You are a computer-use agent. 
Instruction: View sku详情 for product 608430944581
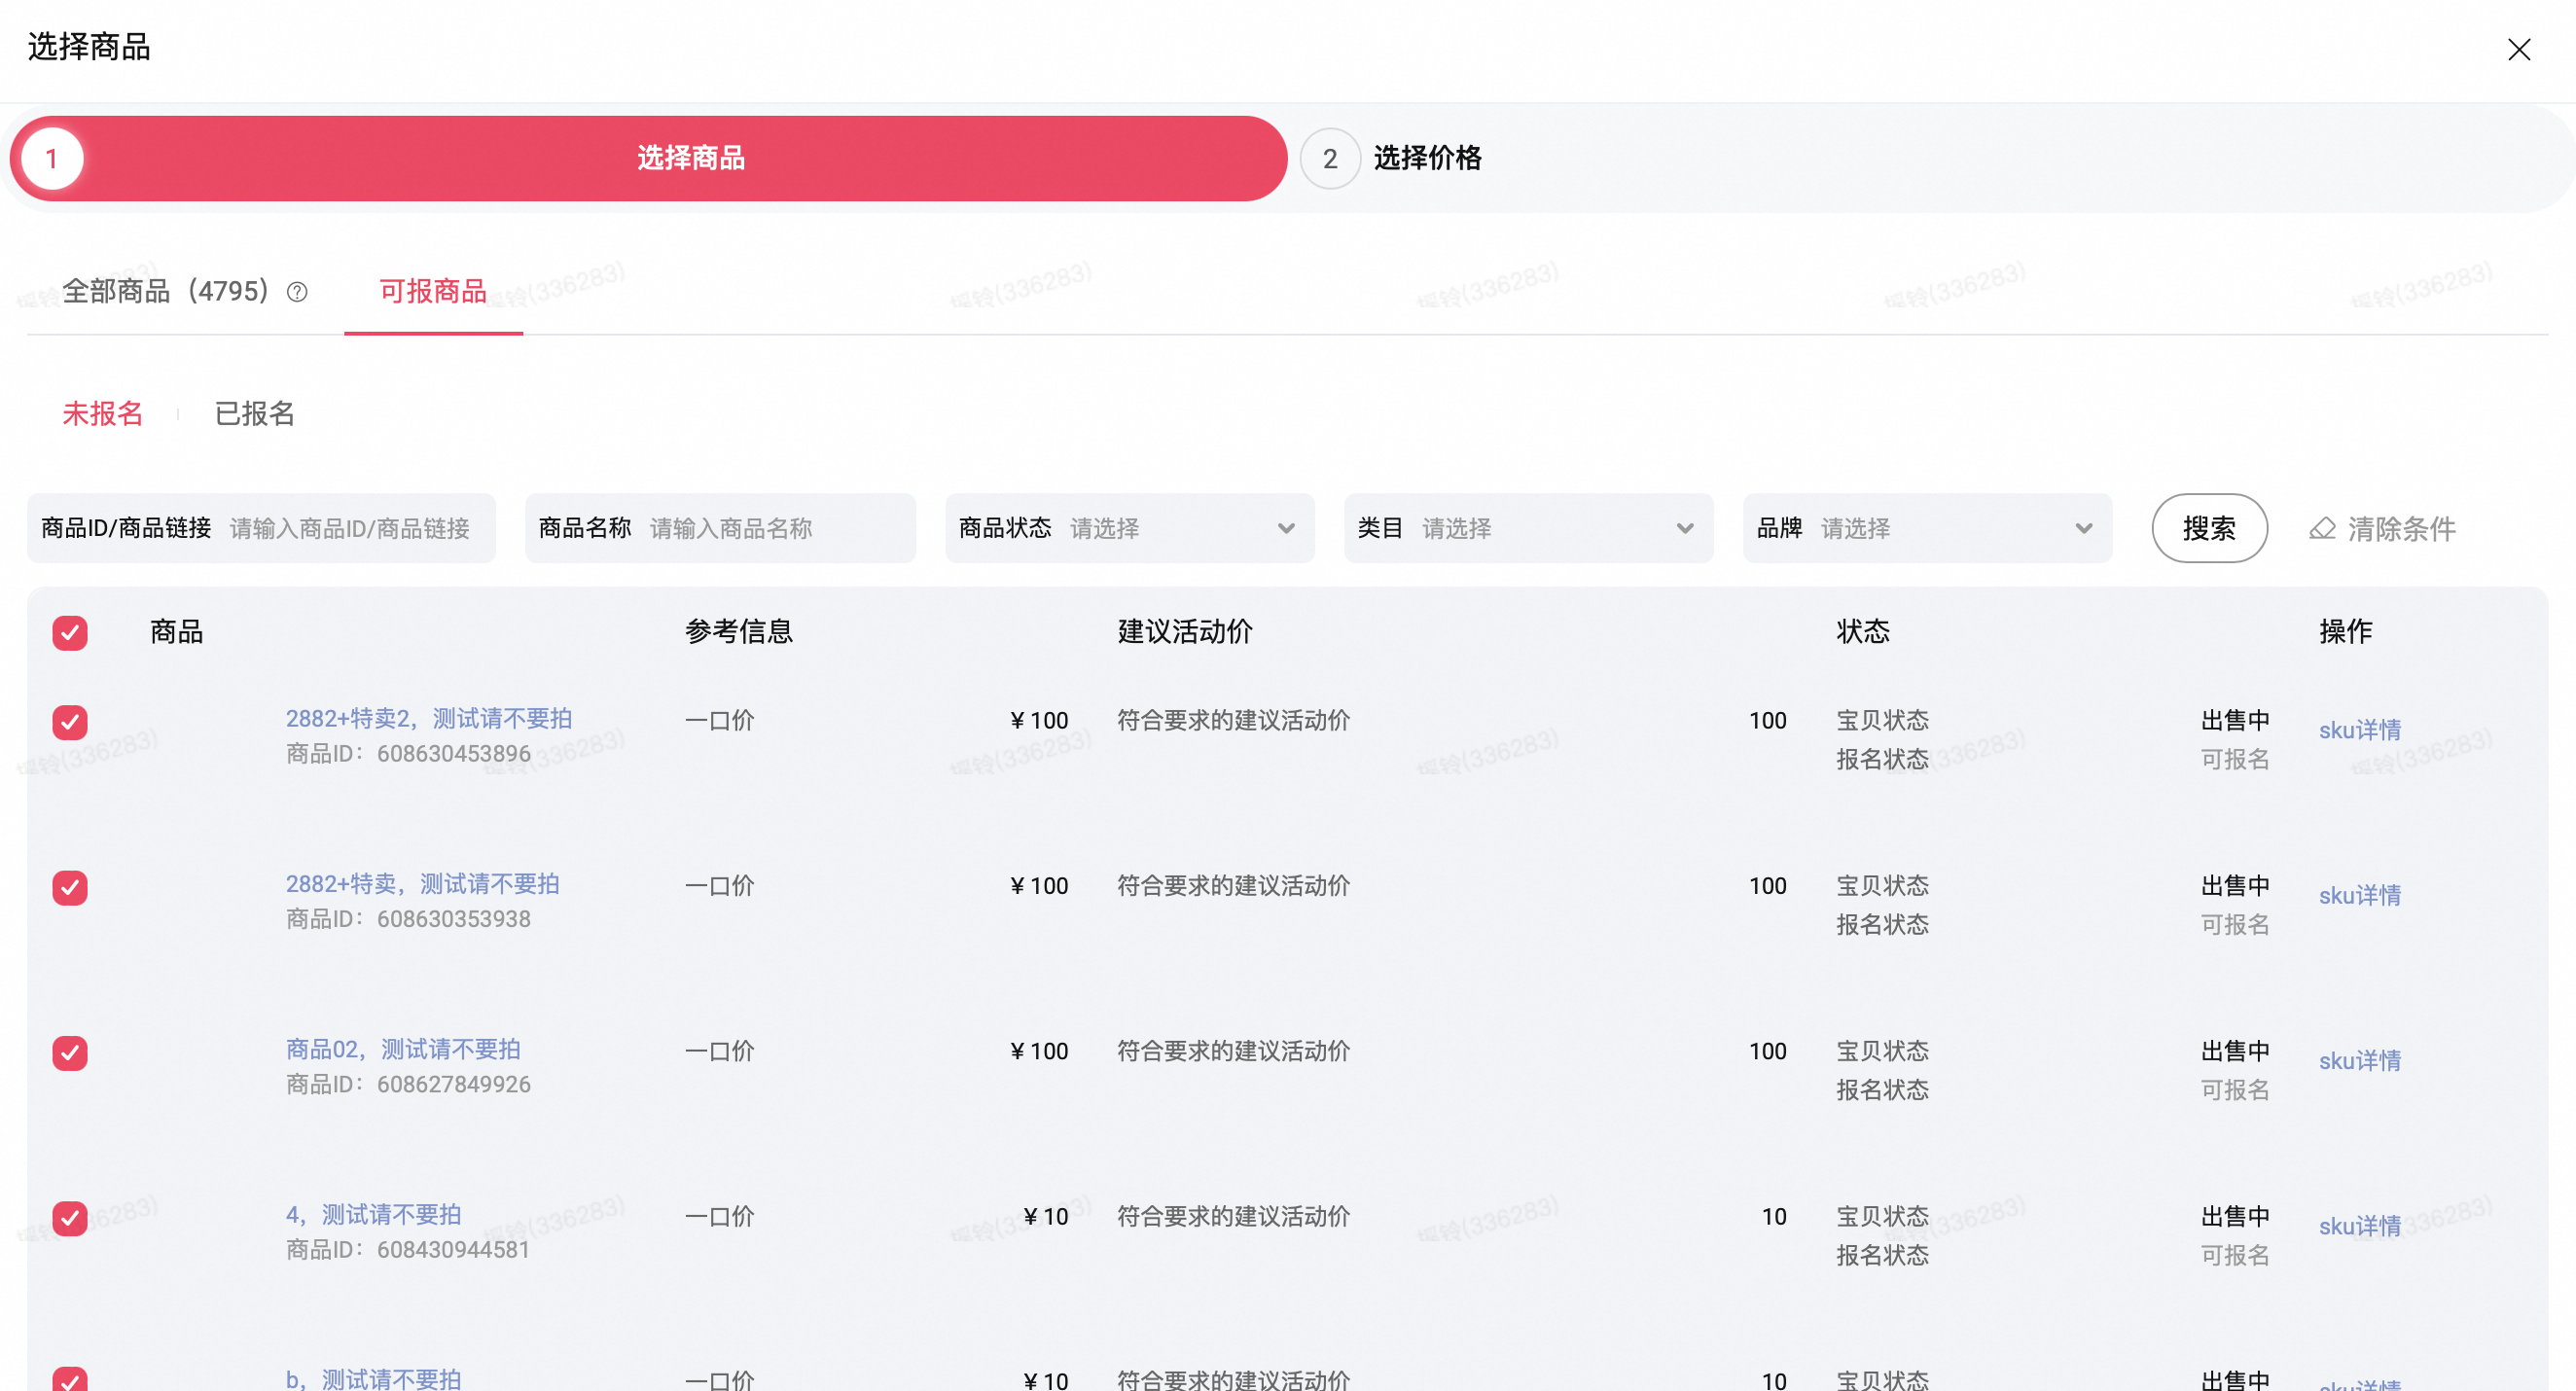tap(2359, 1226)
